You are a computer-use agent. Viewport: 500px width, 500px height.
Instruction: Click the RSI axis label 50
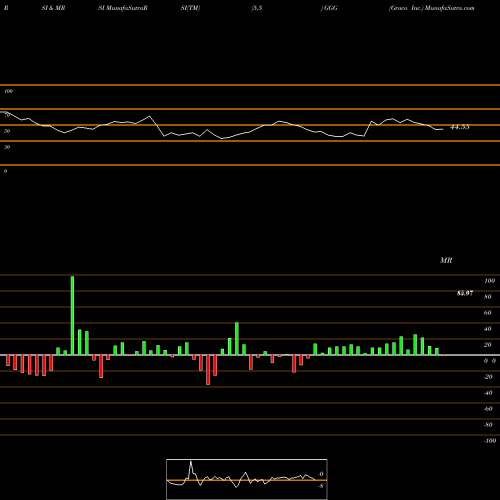(x=7, y=131)
